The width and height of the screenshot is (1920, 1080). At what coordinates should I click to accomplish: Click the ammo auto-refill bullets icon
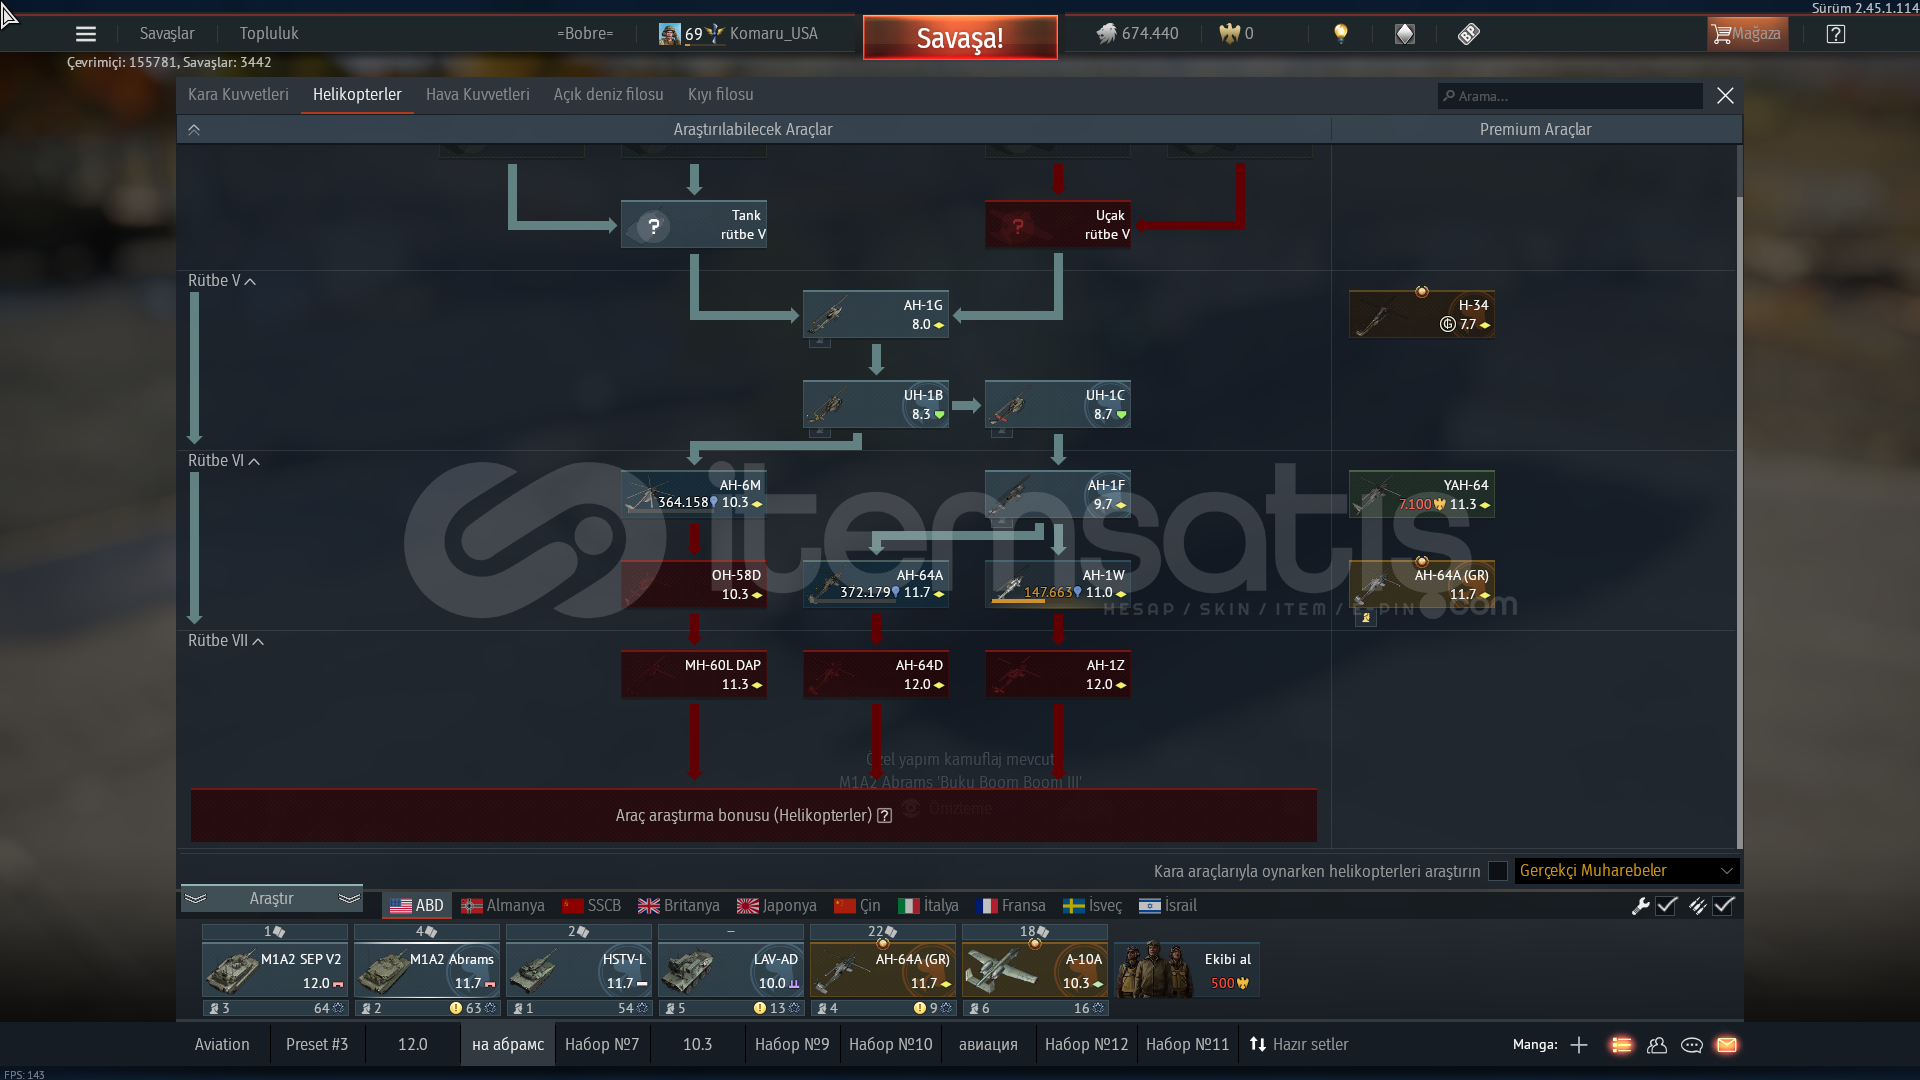1697,906
